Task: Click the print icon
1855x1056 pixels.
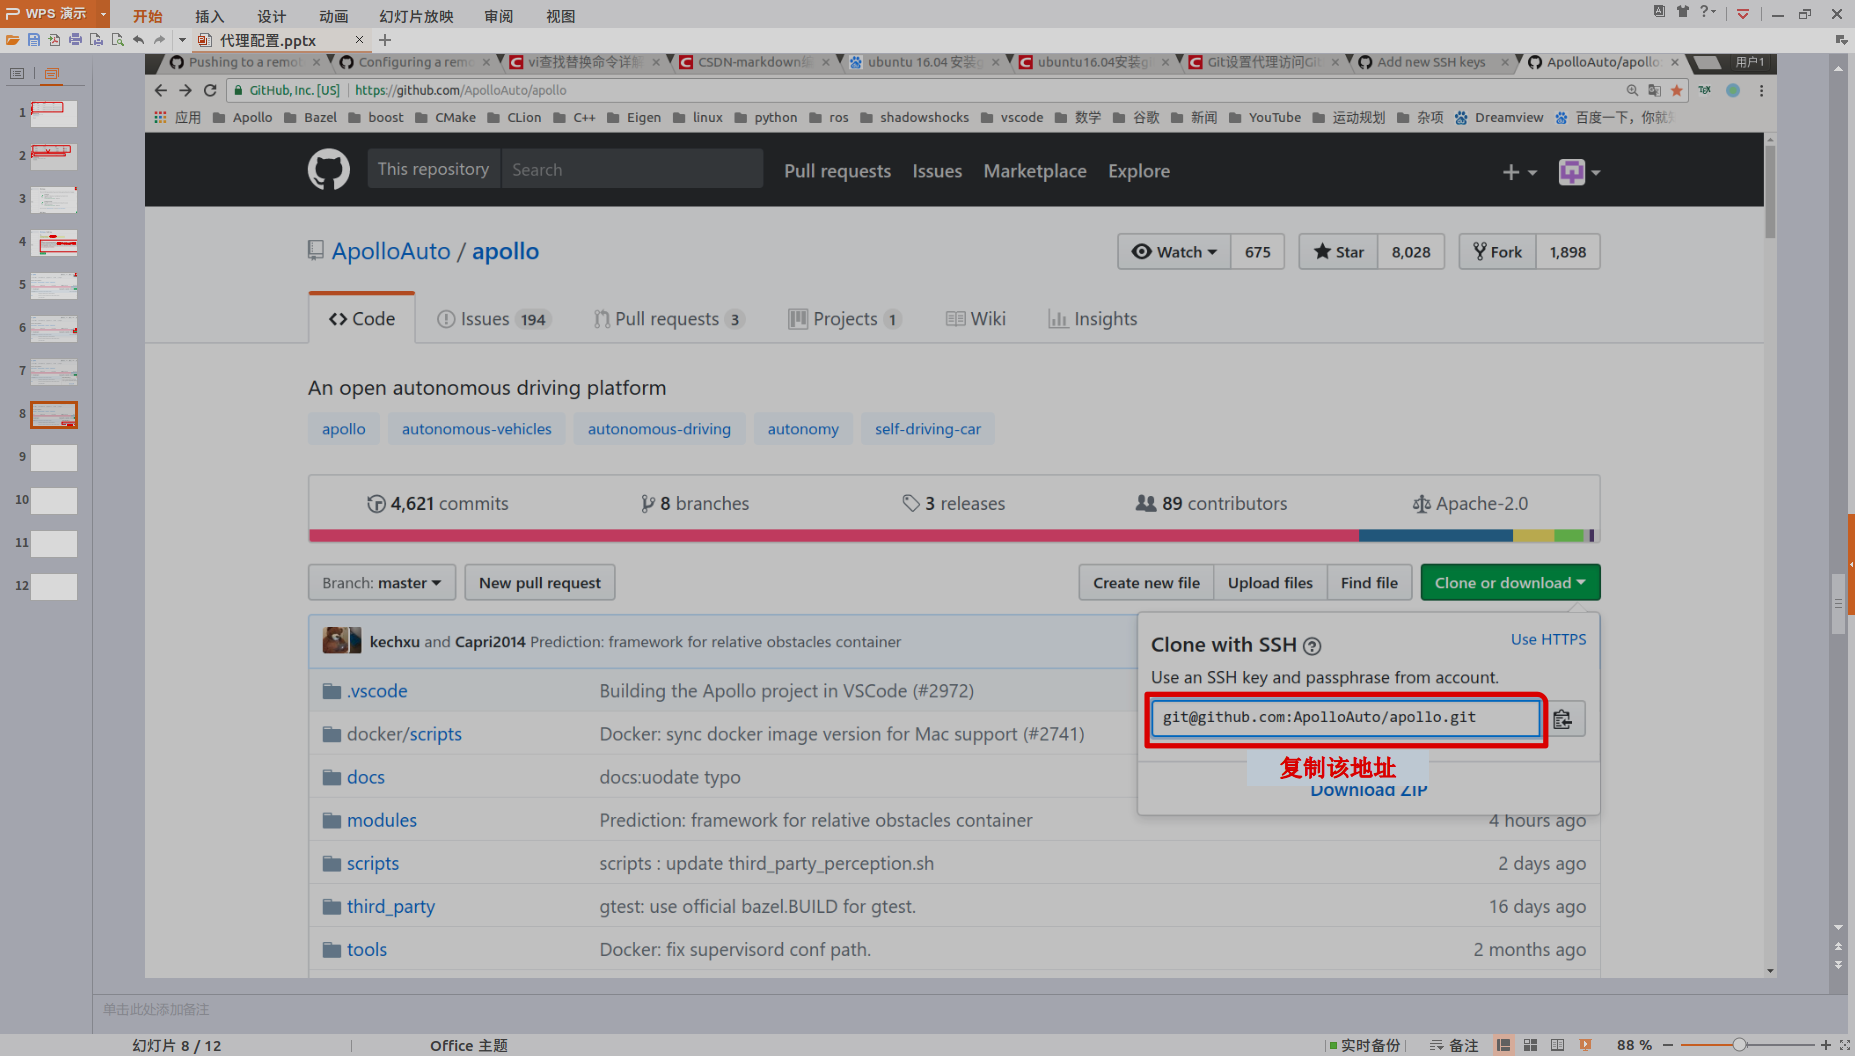Action: [x=75, y=40]
